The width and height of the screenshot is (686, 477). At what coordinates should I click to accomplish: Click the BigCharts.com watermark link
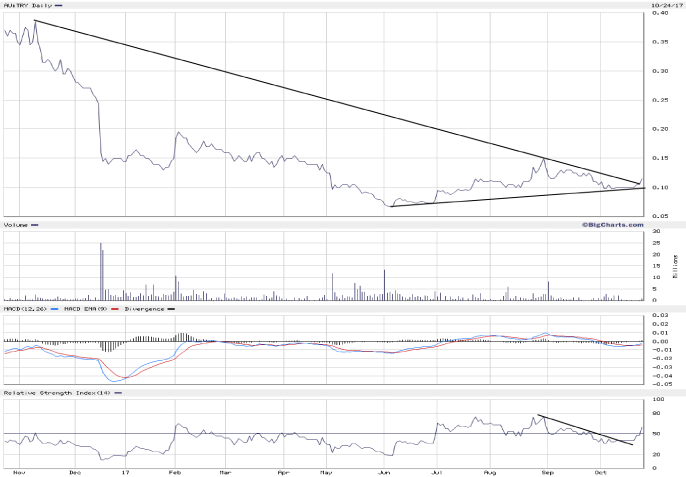tap(613, 225)
